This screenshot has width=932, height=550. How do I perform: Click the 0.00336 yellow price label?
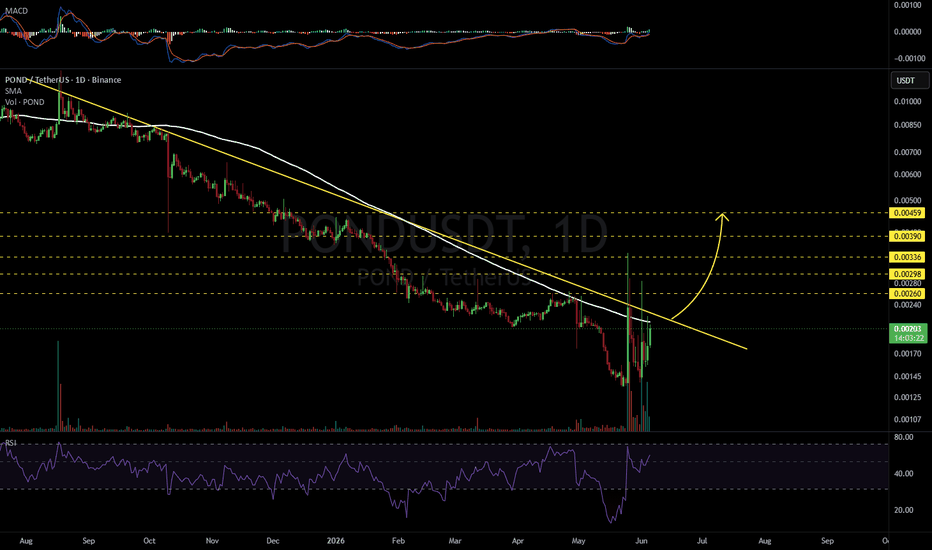pos(907,257)
